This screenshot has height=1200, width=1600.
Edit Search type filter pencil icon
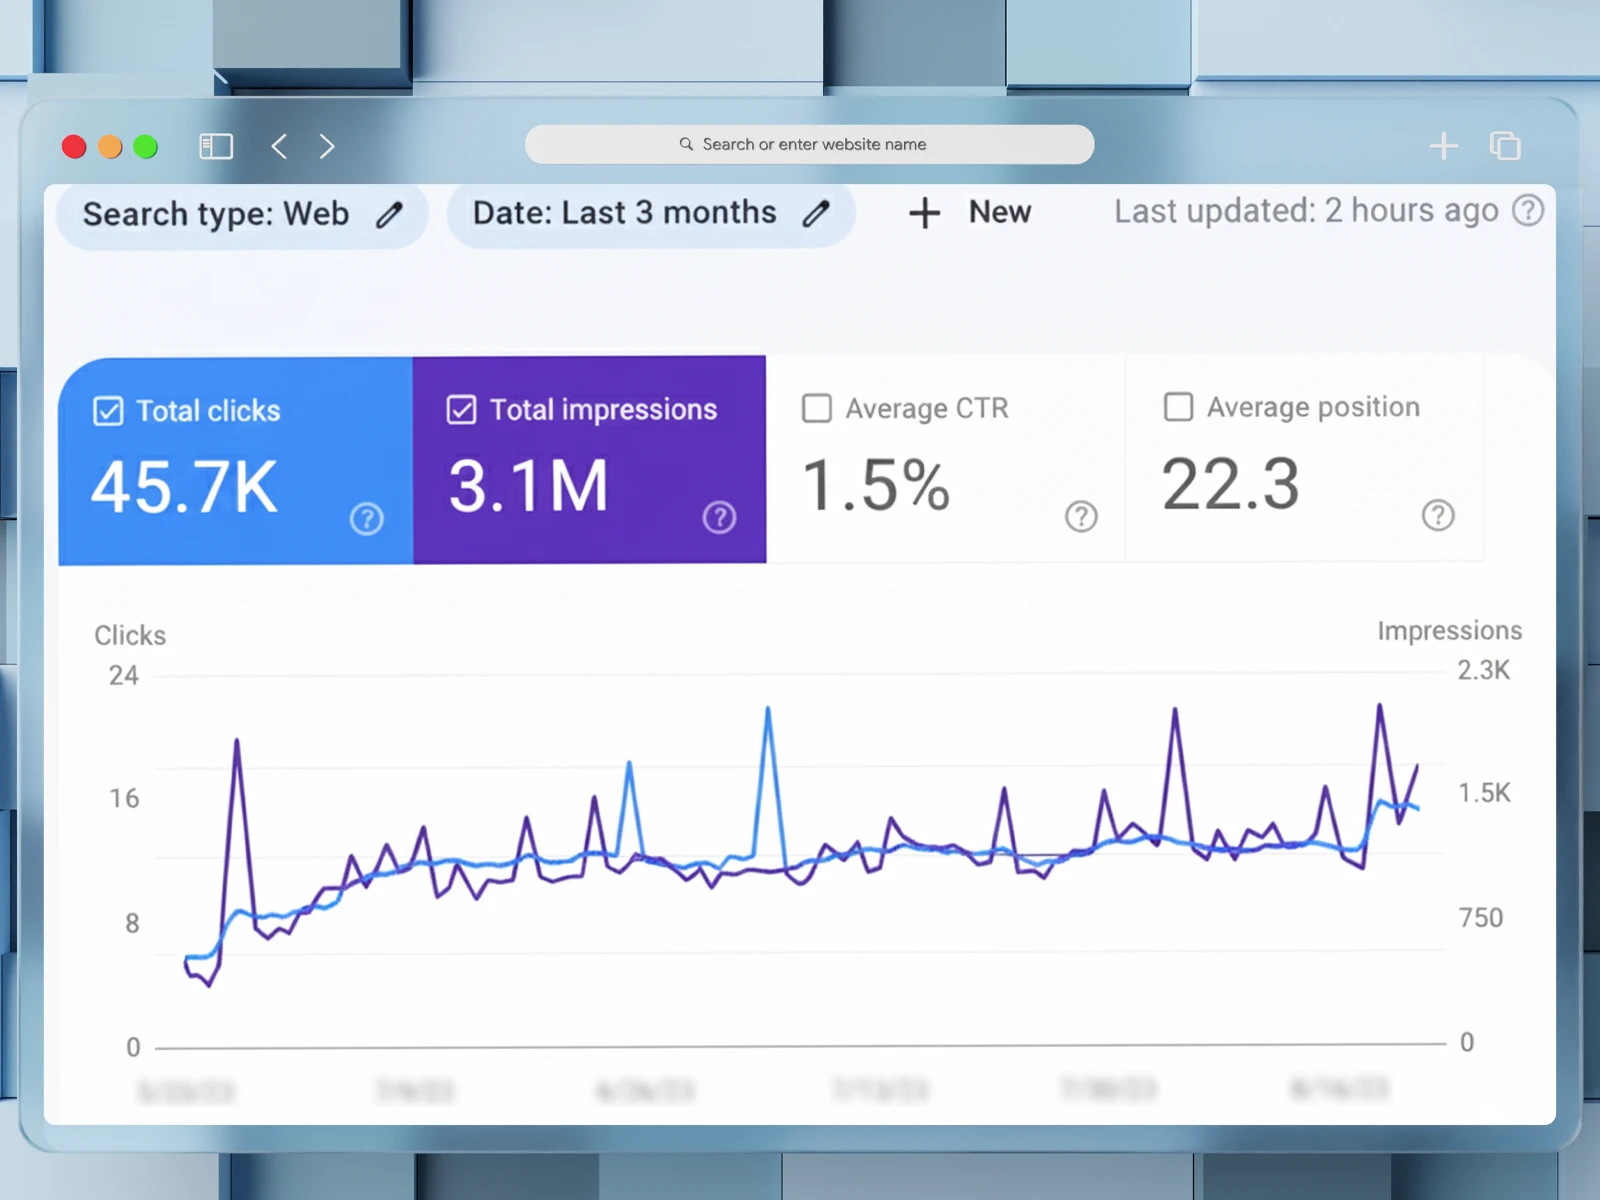tap(390, 214)
